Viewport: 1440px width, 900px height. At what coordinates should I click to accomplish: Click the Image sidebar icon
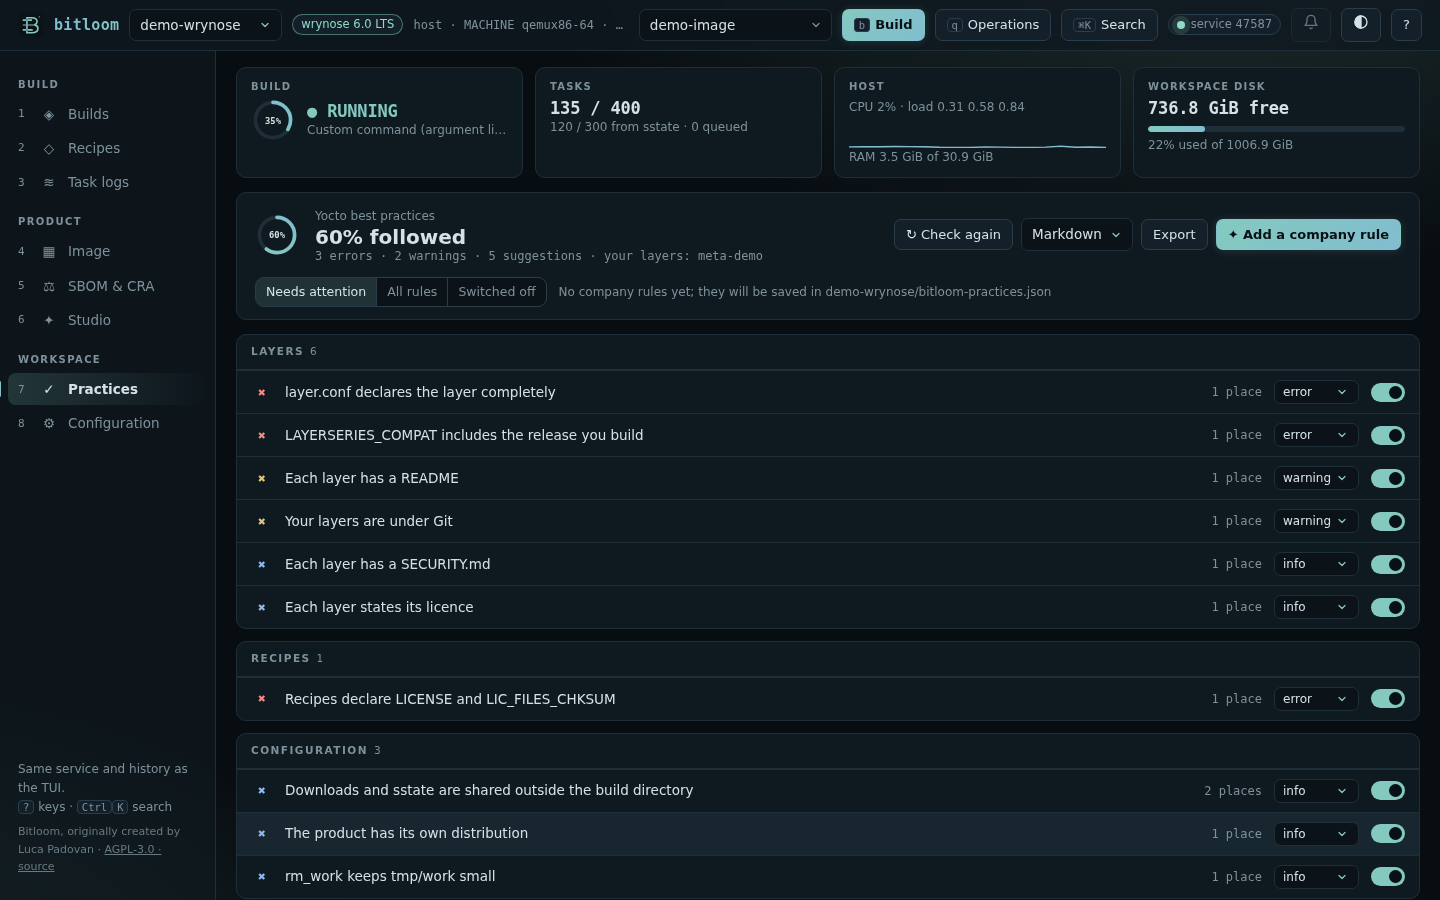click(49, 252)
